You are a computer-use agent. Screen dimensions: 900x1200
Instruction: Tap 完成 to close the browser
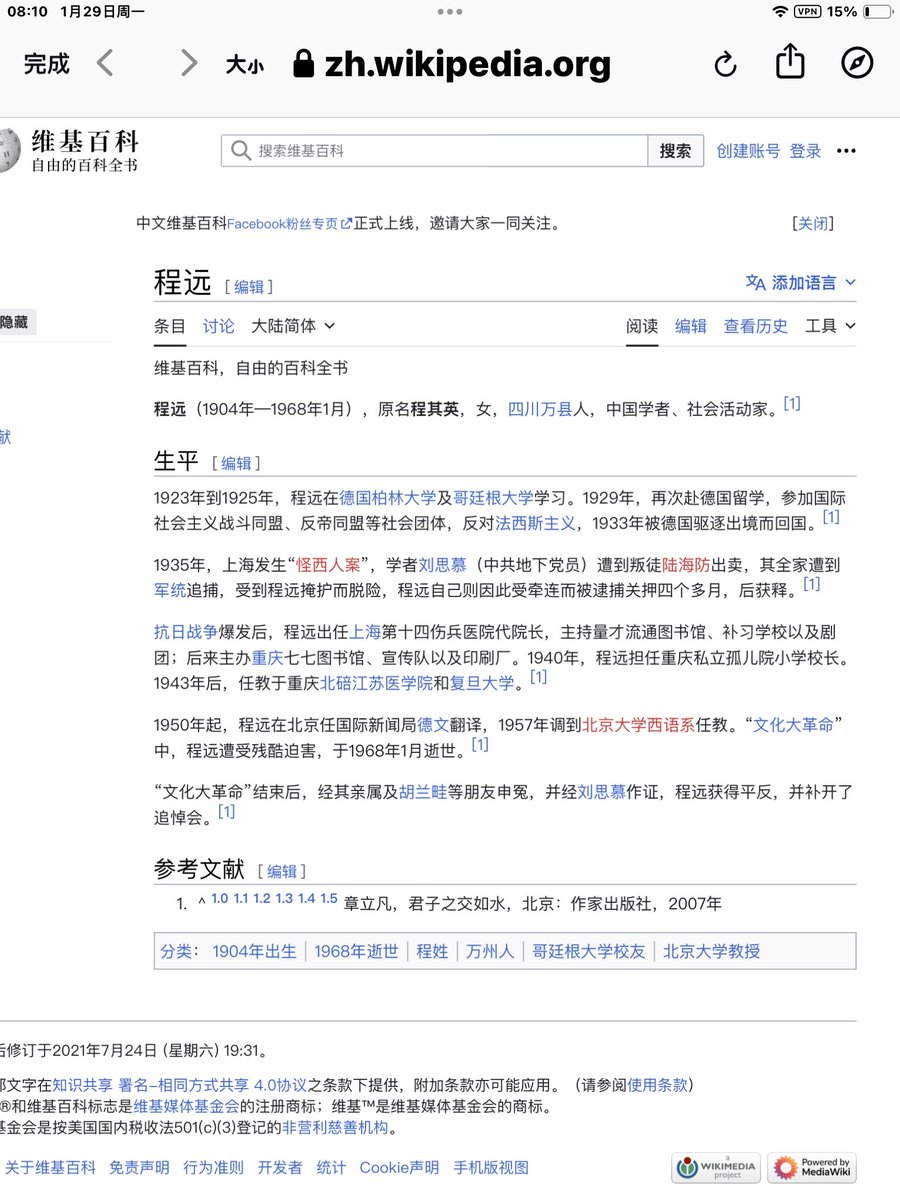tap(47, 65)
